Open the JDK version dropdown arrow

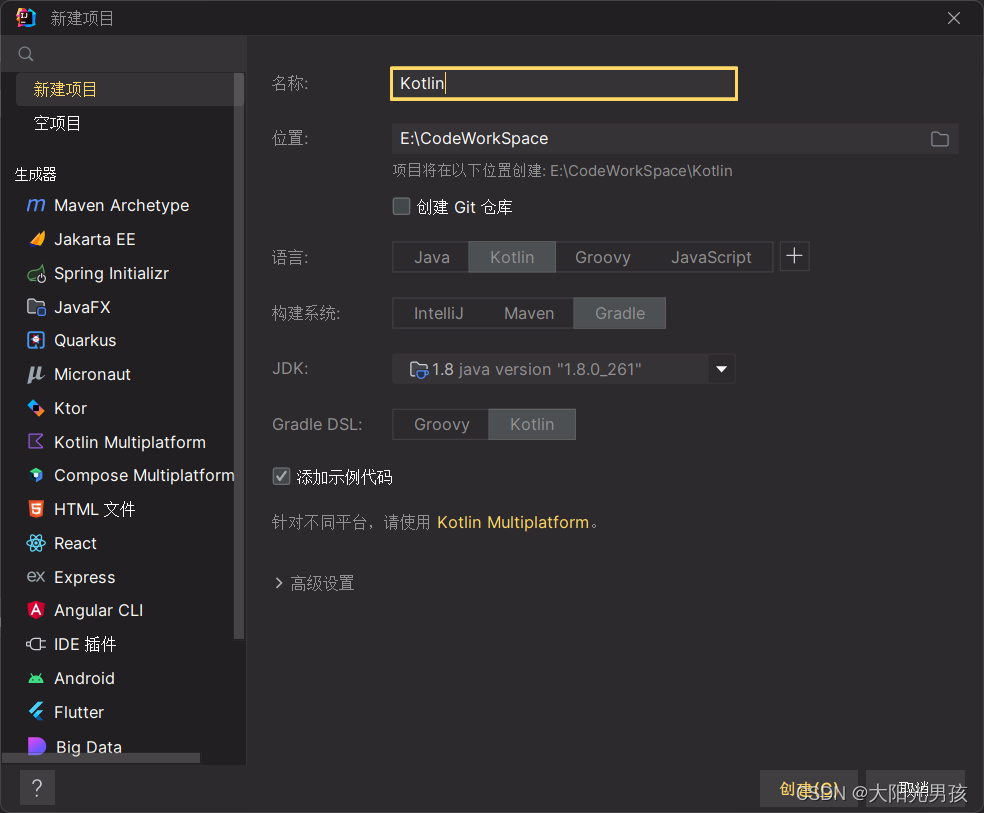pyautogui.click(x=722, y=369)
